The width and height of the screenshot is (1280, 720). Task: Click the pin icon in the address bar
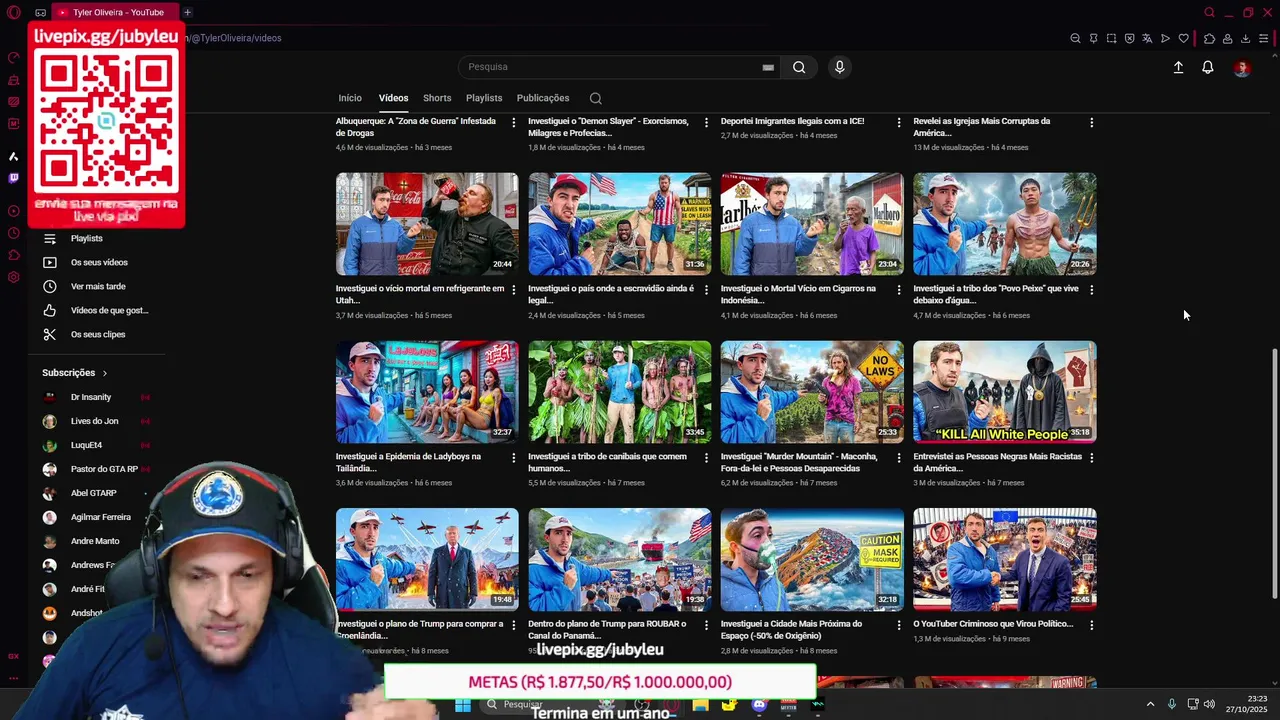tap(1093, 38)
